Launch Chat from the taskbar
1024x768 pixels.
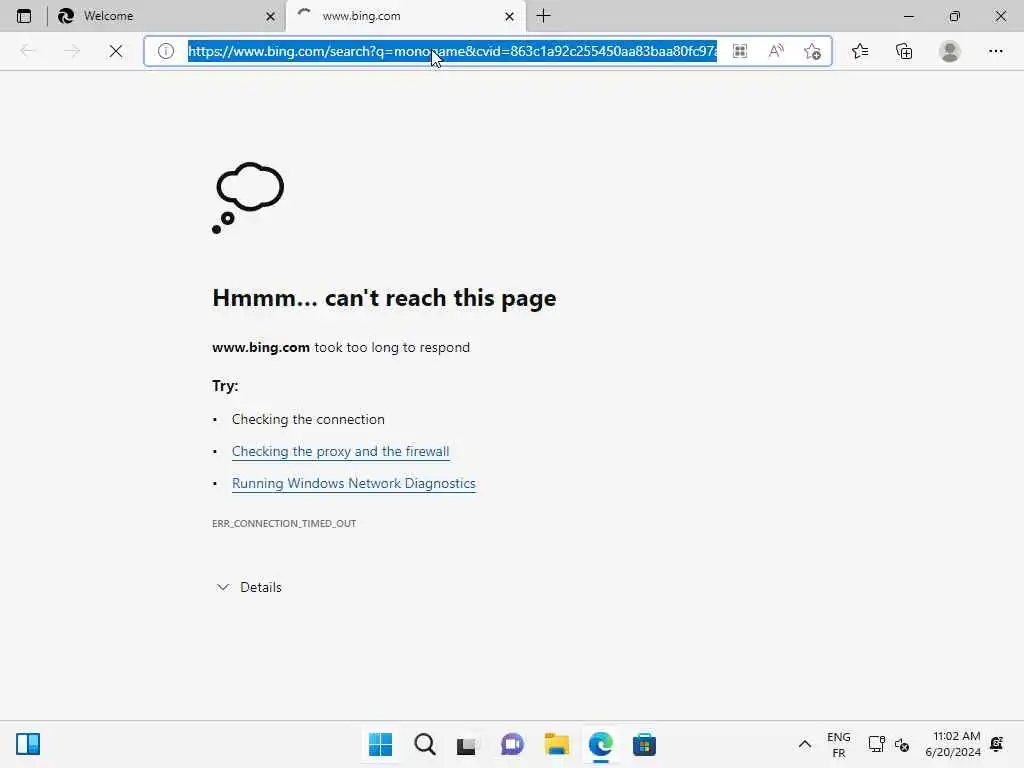coord(512,744)
